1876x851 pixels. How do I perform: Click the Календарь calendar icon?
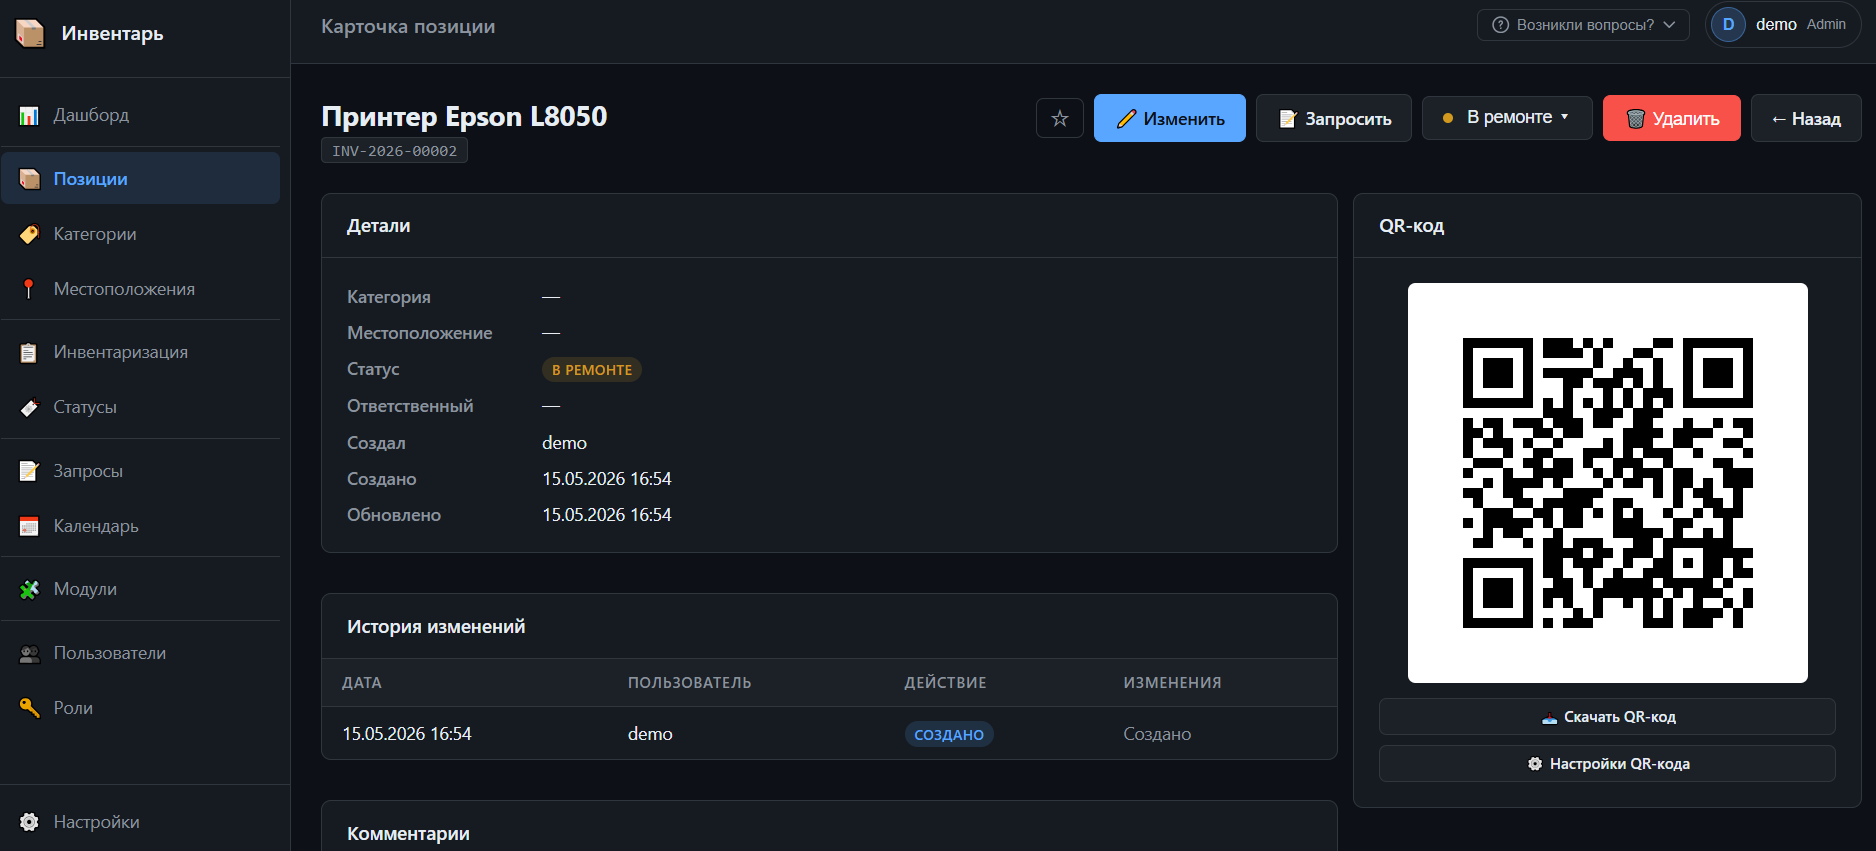coord(29,526)
